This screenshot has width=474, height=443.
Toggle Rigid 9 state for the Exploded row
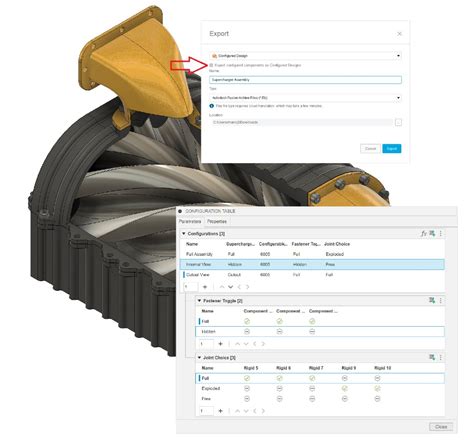[x=345, y=388]
